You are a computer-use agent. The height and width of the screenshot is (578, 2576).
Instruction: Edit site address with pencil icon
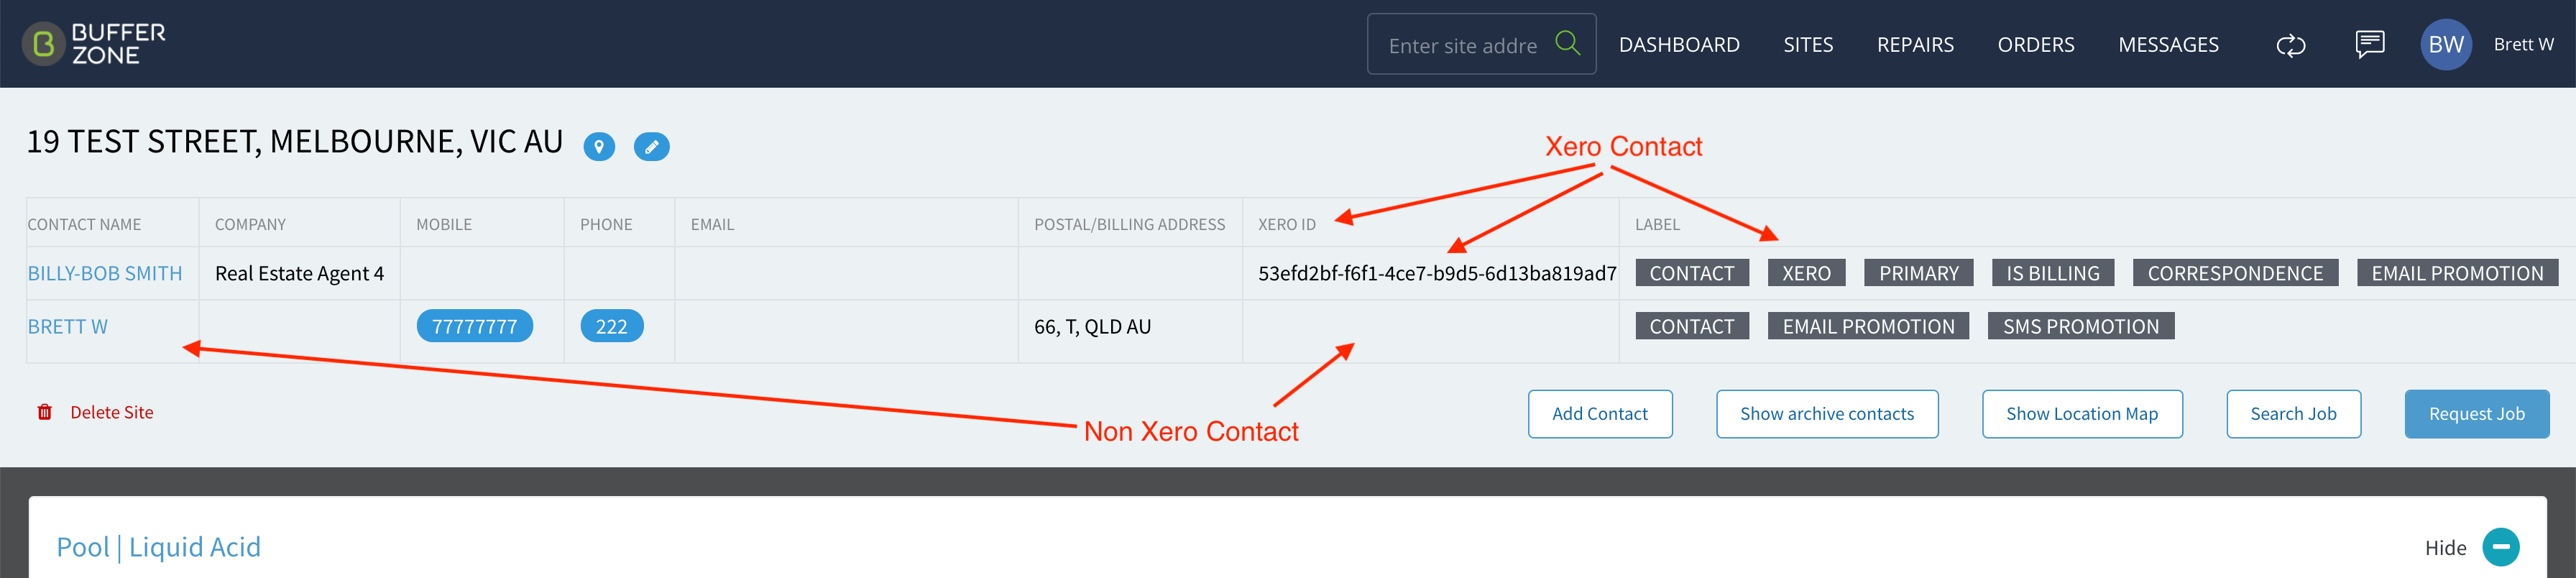(x=651, y=147)
